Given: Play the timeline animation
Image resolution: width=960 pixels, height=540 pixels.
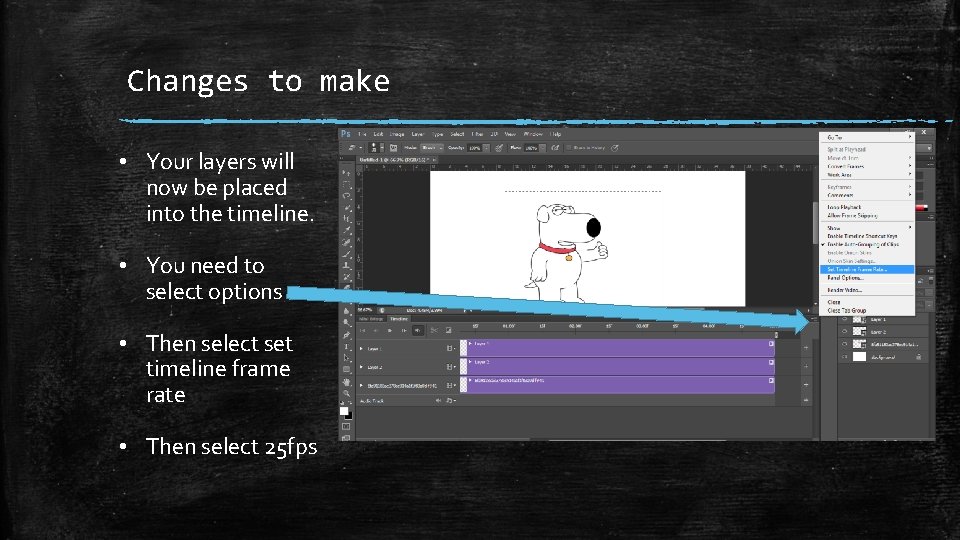Looking at the screenshot, I should tap(389, 331).
